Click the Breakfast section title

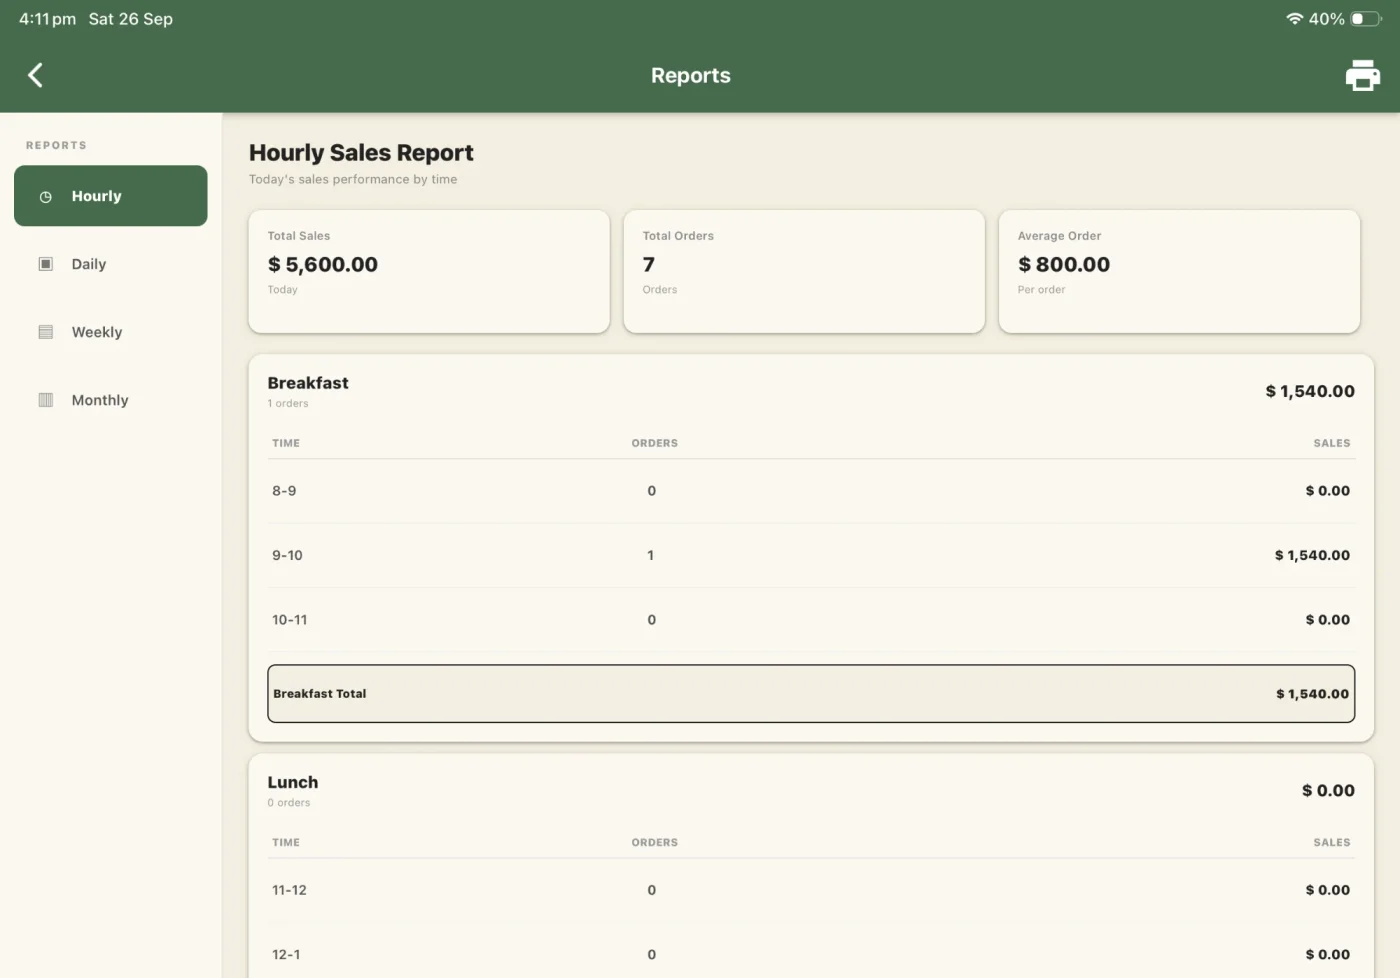pos(308,383)
